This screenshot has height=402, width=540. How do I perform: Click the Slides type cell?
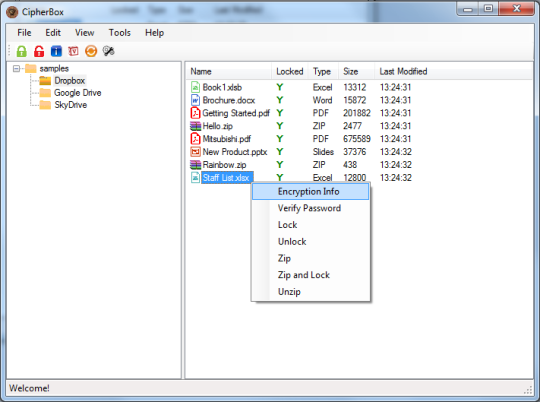[x=323, y=152]
